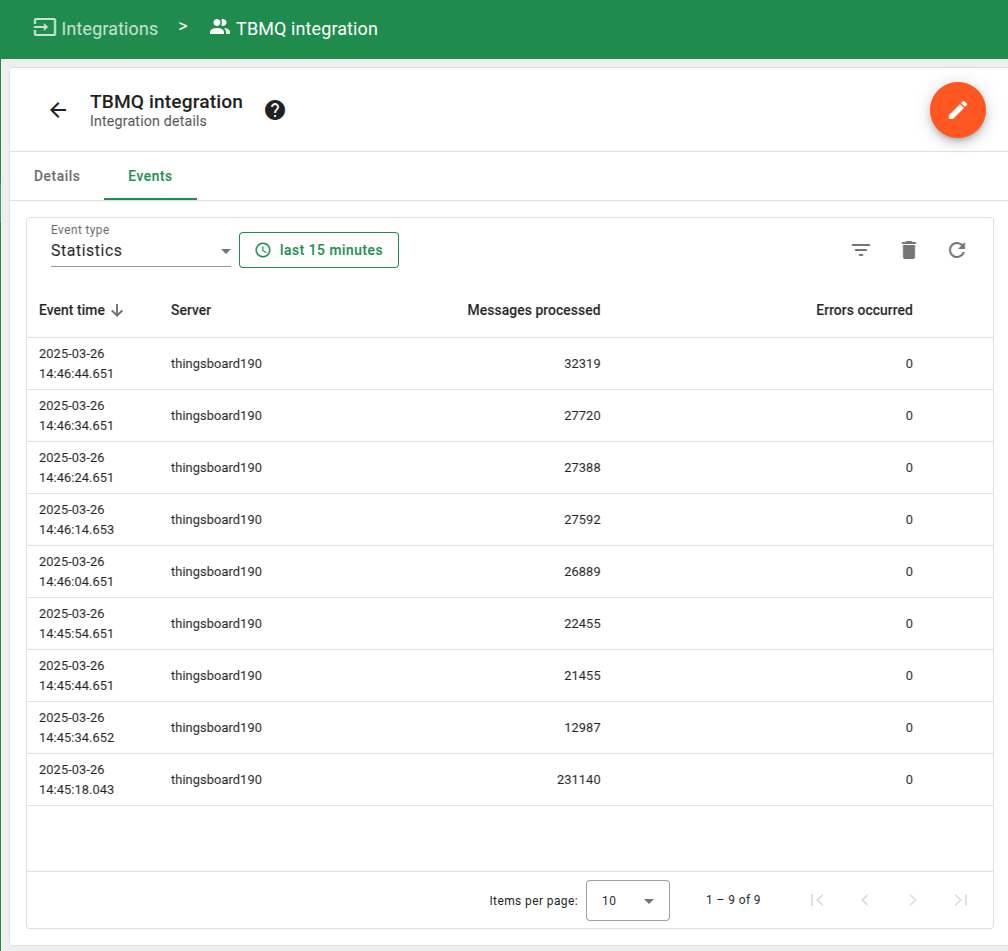Click messages processed value 22455
The width and height of the screenshot is (1008, 951).
[582, 624]
